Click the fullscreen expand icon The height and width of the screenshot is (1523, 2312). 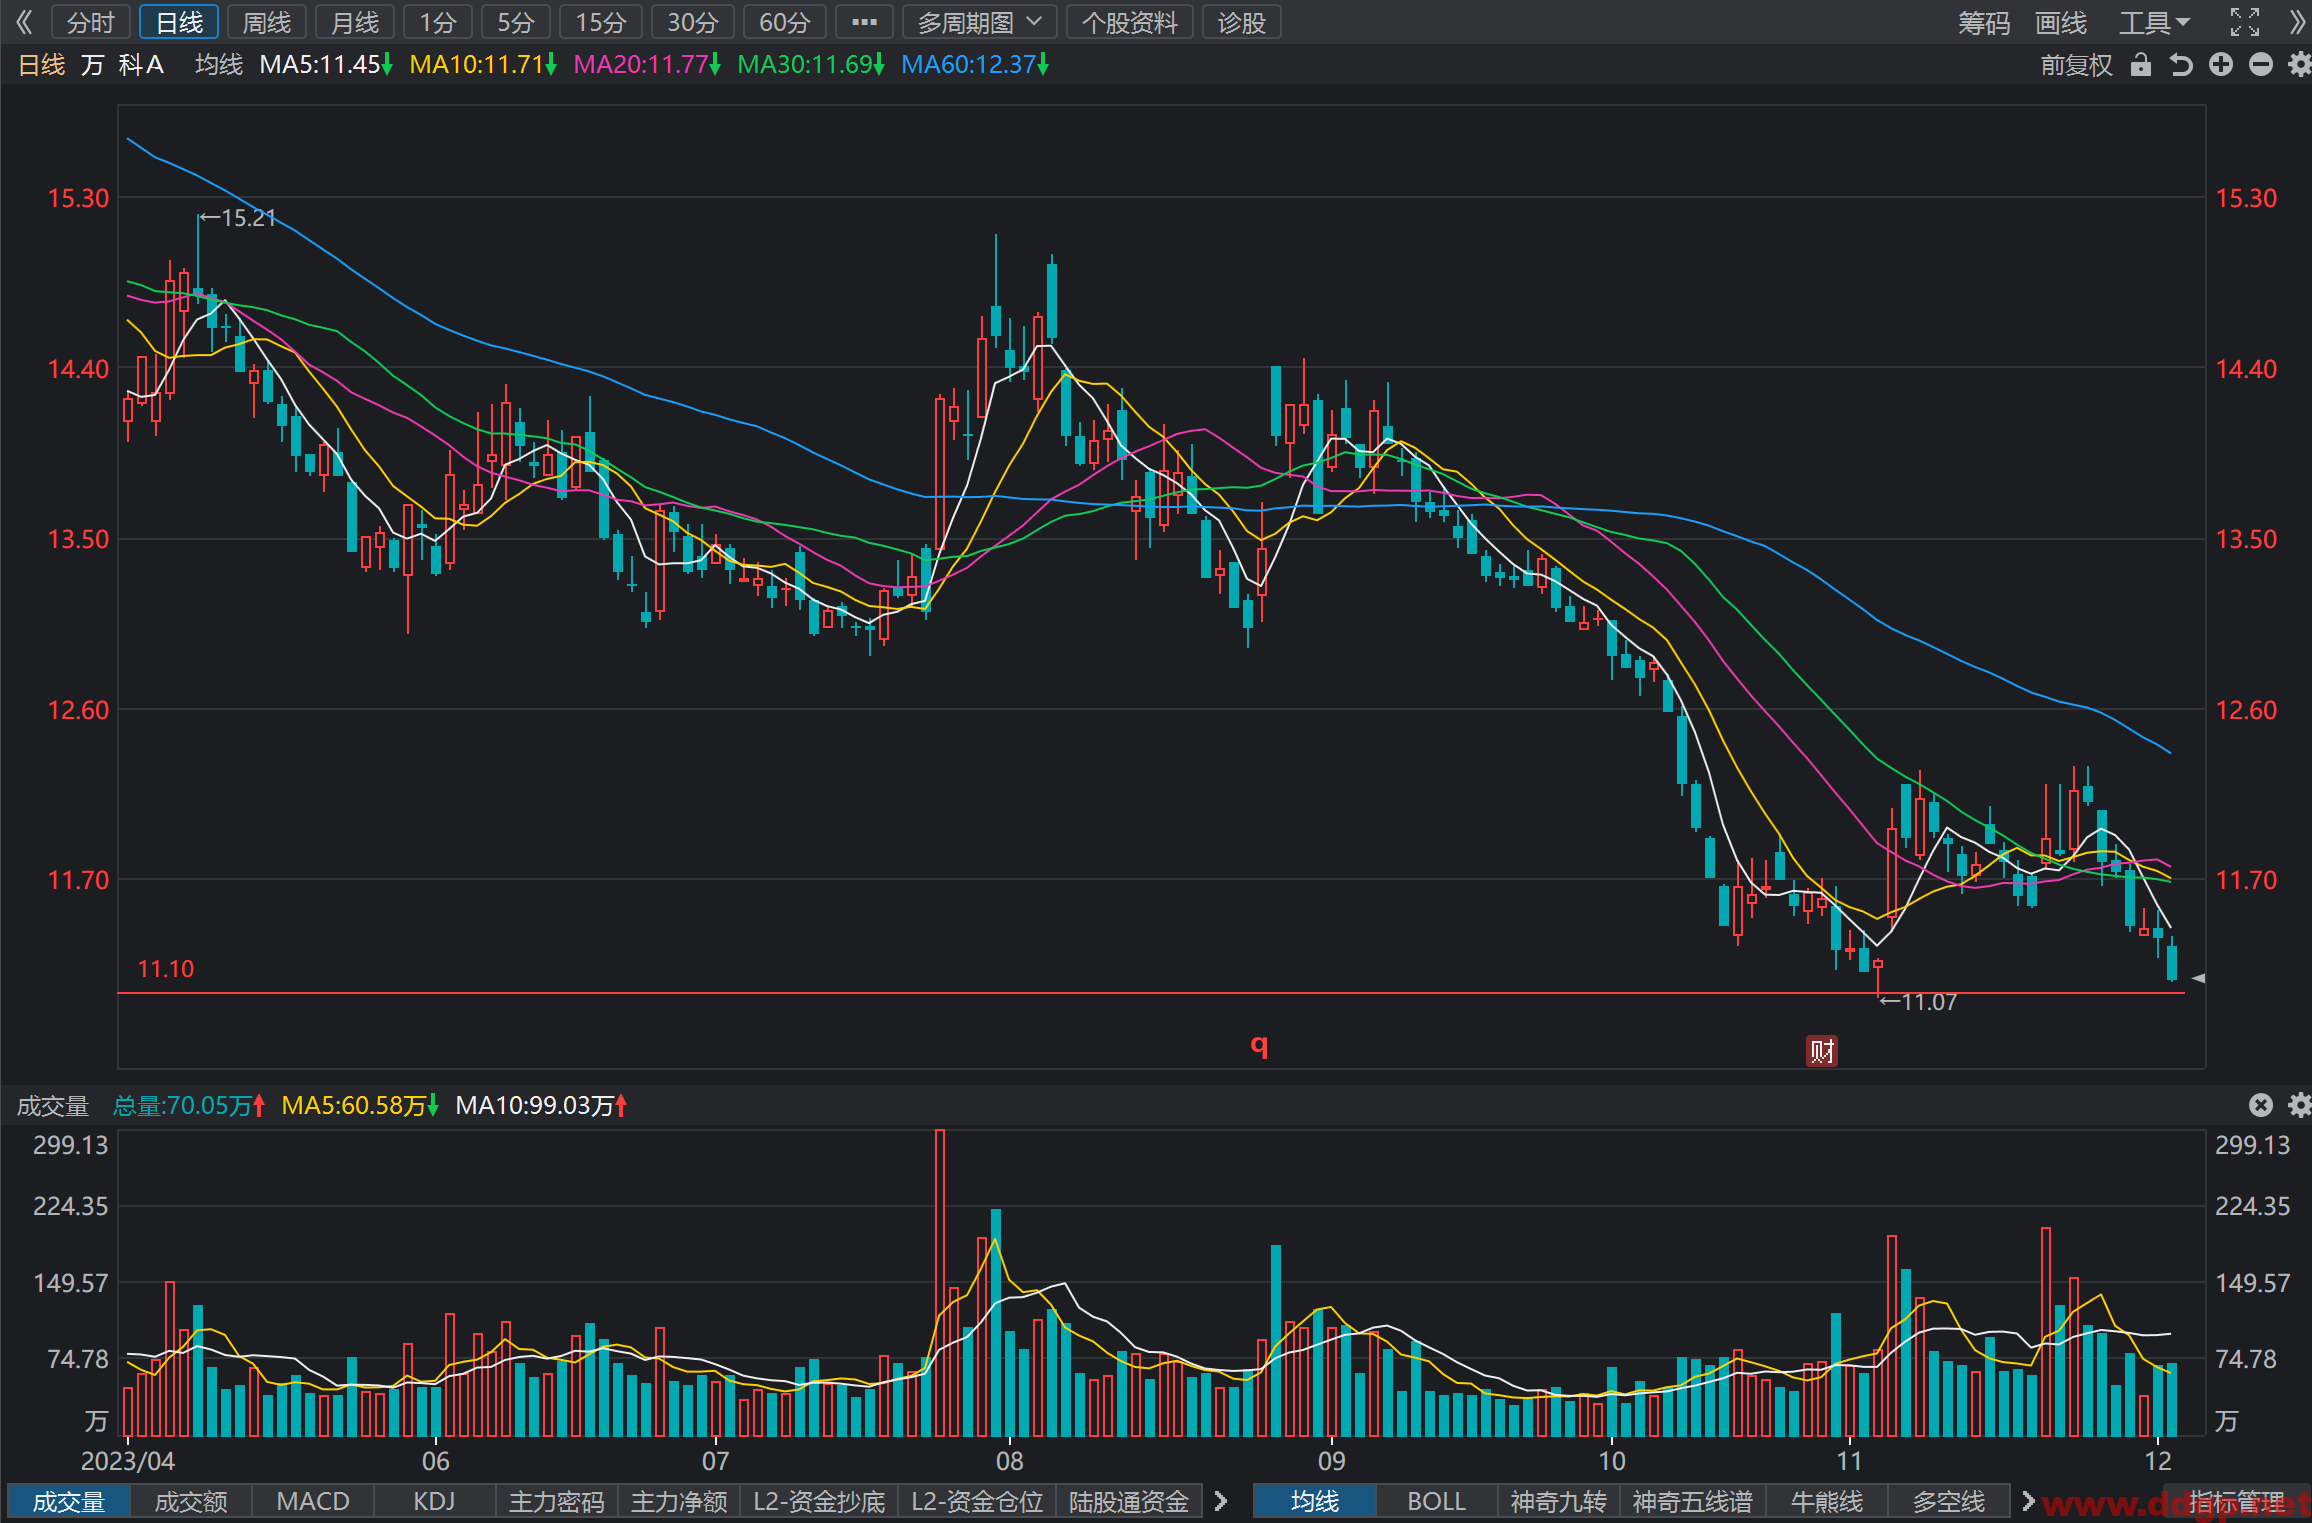click(x=2245, y=22)
